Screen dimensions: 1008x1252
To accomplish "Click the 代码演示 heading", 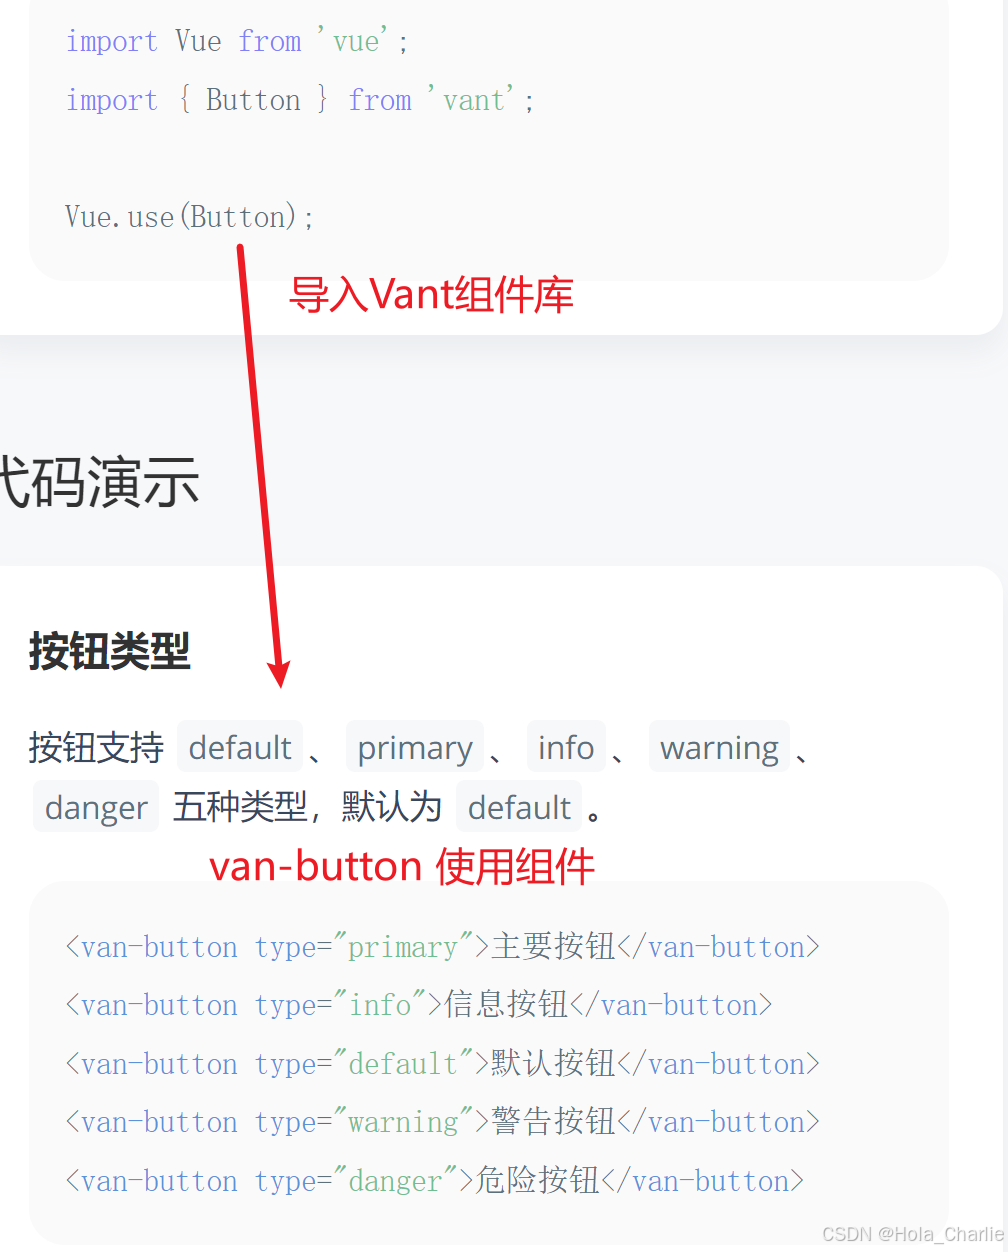I will pos(98,482).
